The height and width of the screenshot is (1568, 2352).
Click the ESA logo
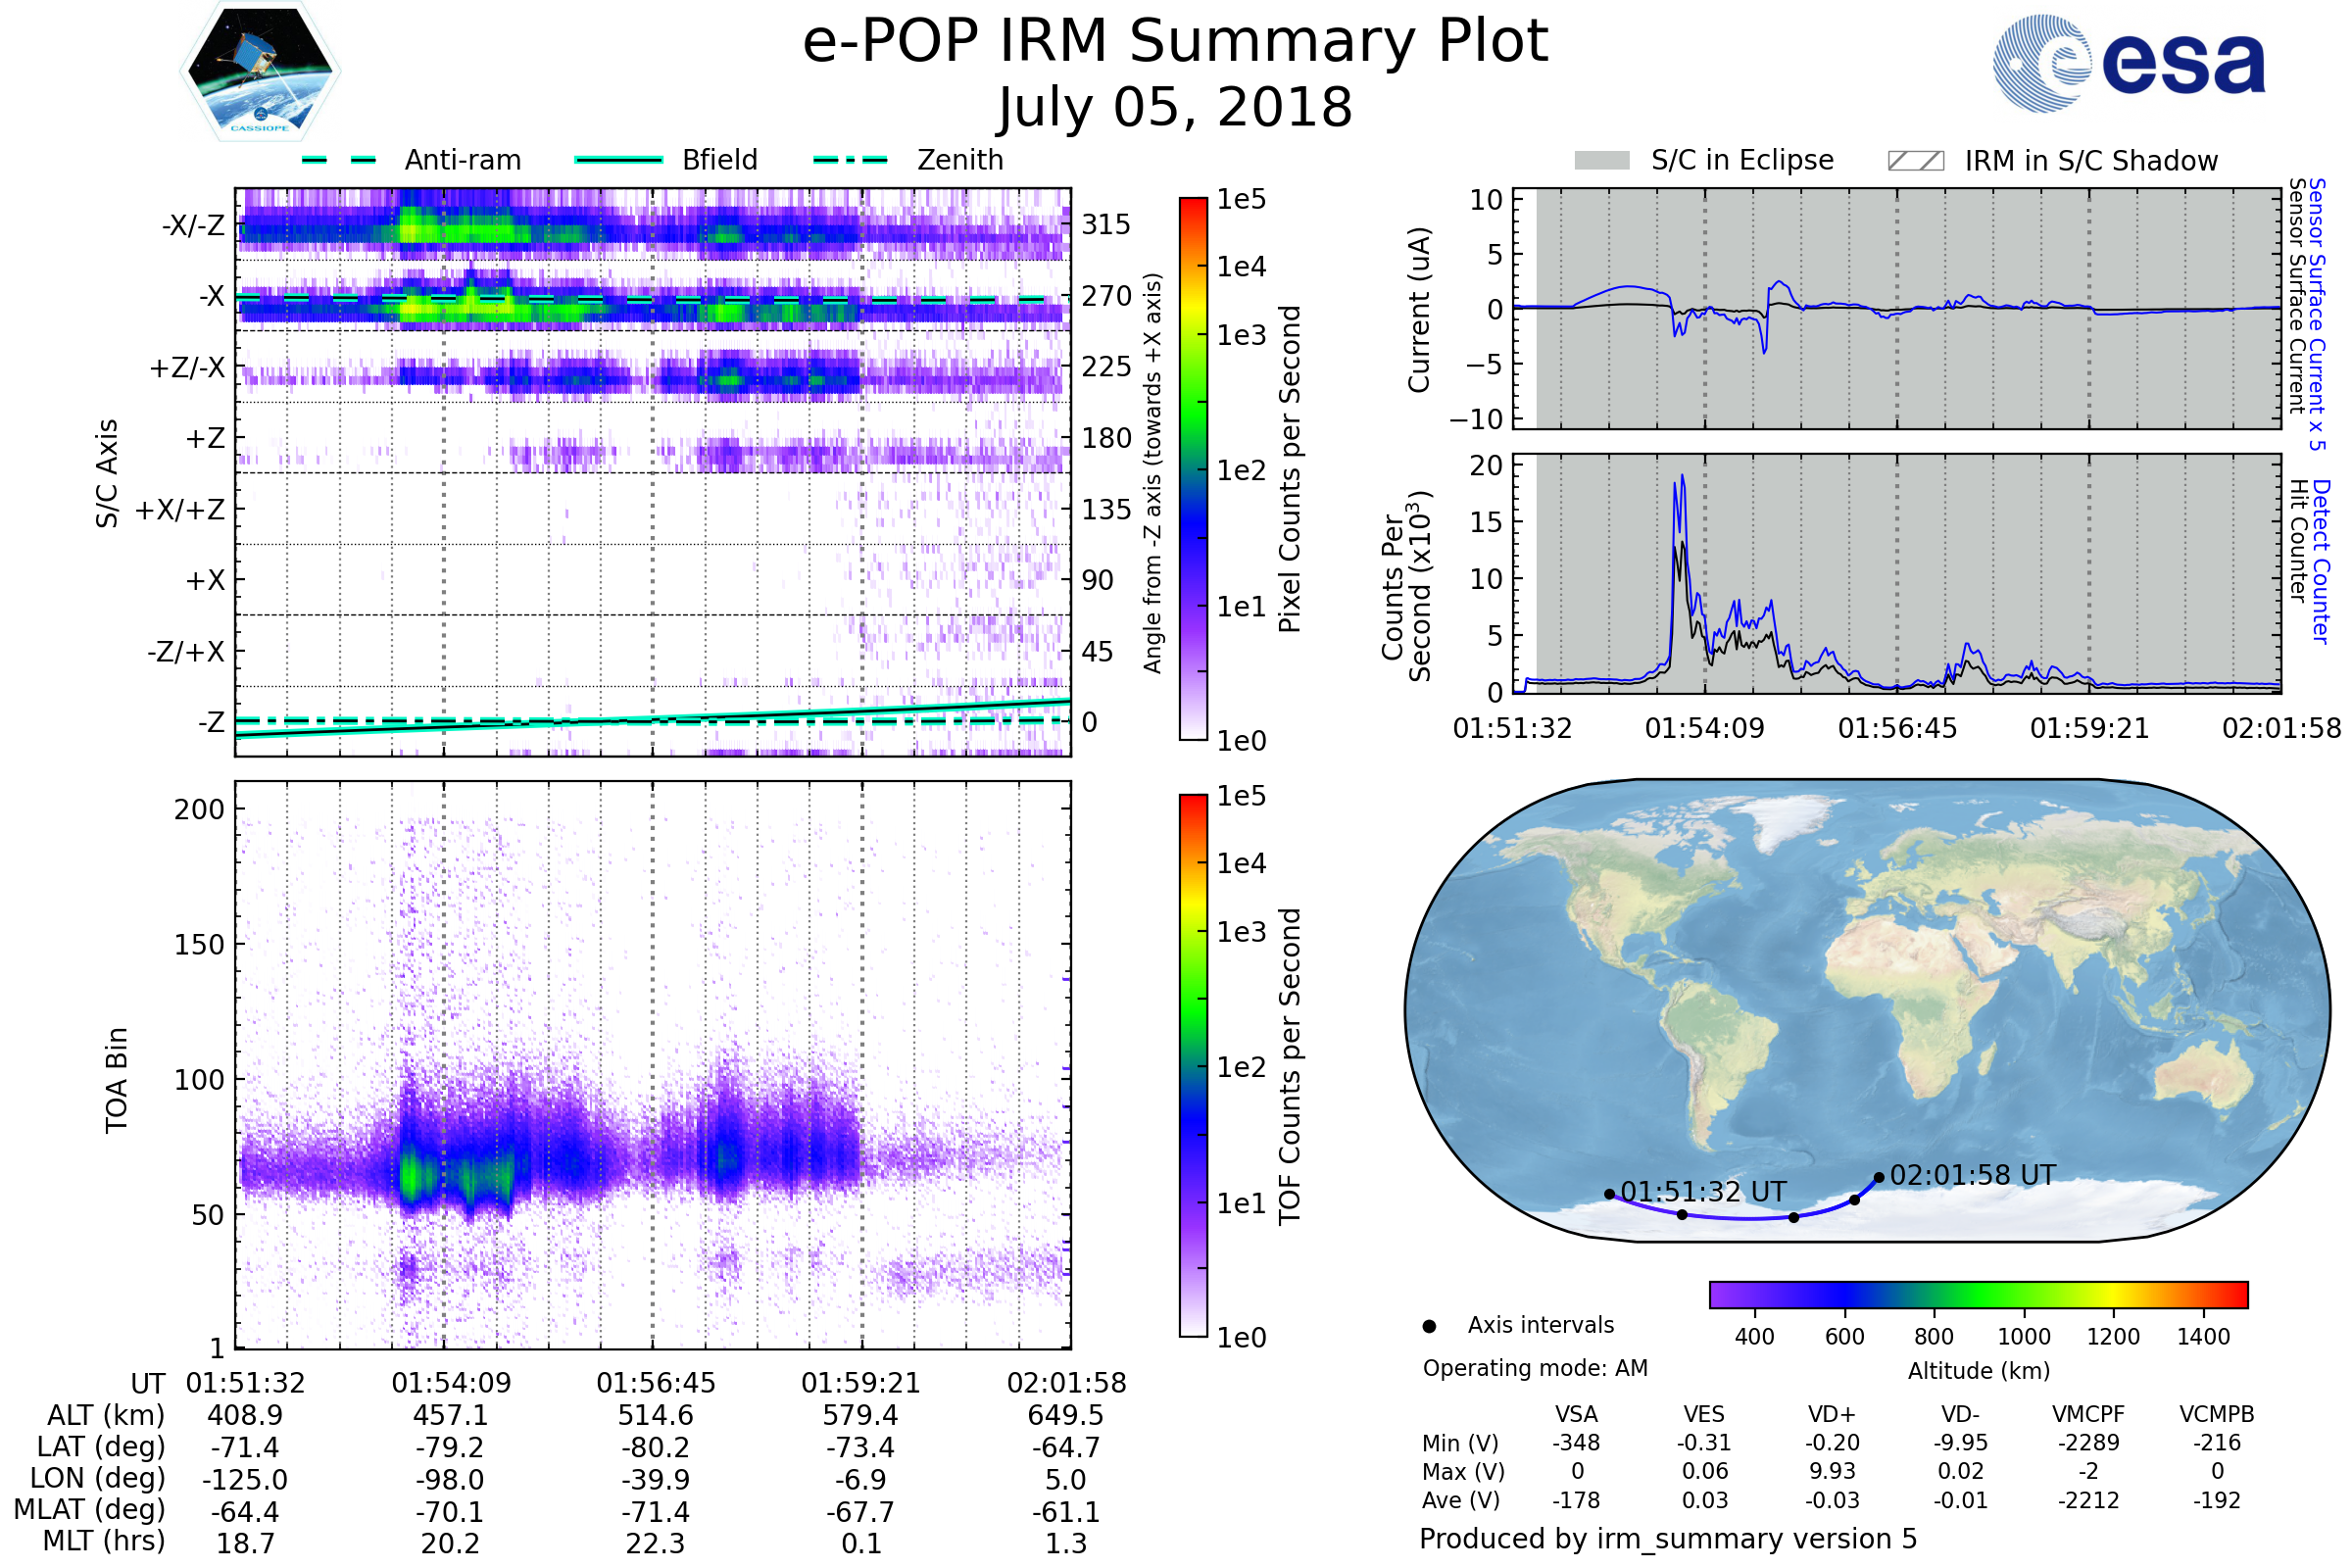[x=2128, y=63]
